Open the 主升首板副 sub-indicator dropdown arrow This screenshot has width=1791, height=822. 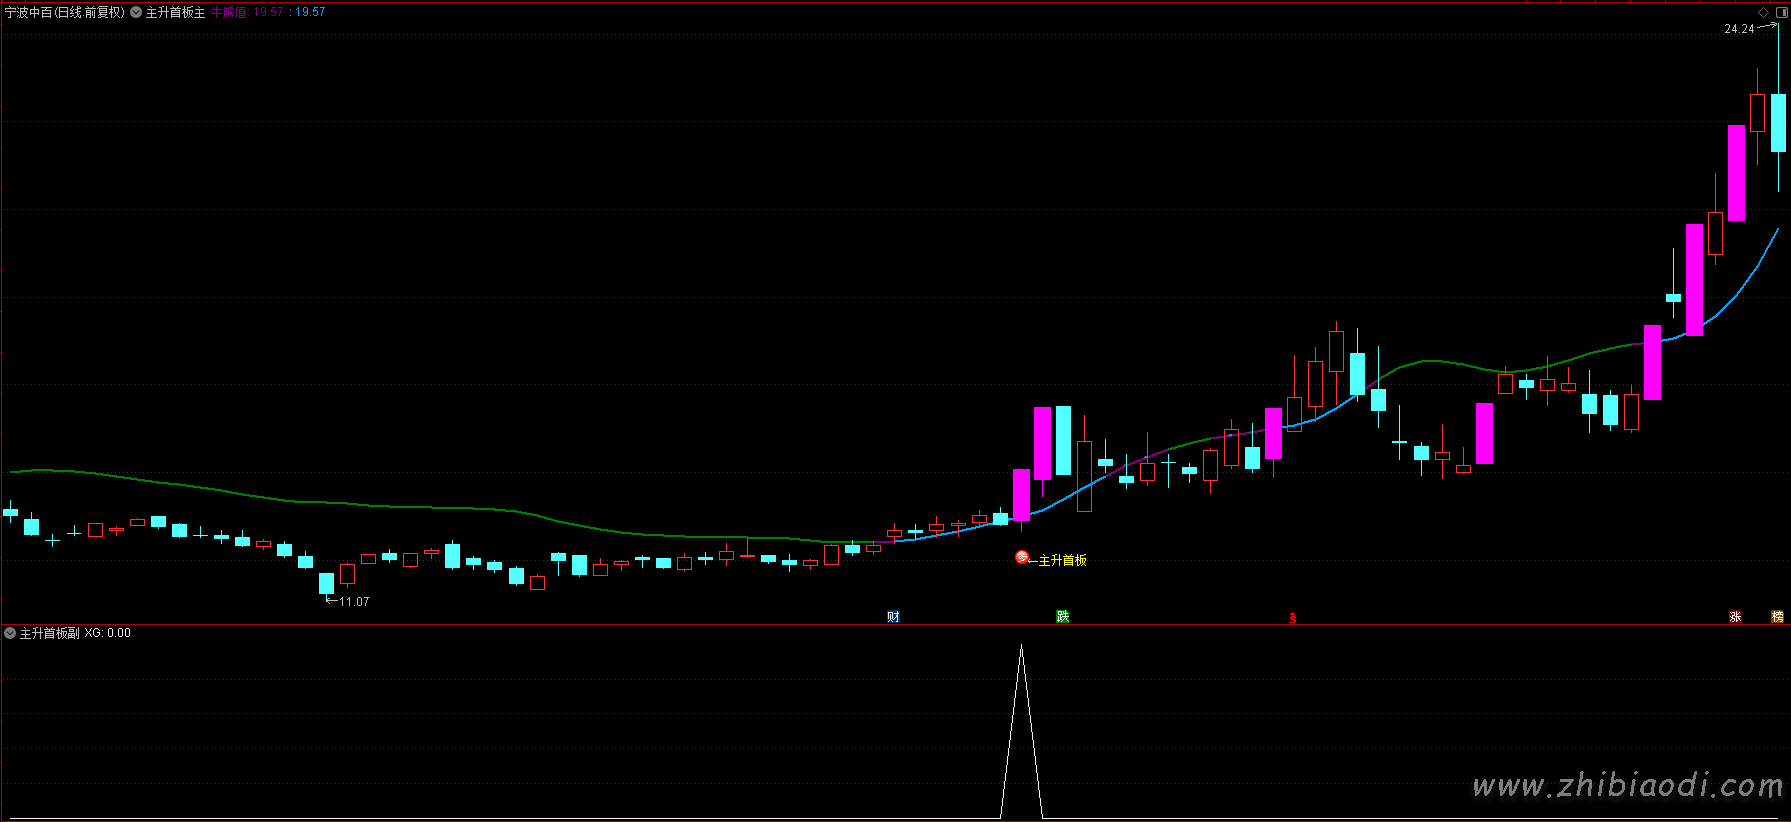coord(10,633)
